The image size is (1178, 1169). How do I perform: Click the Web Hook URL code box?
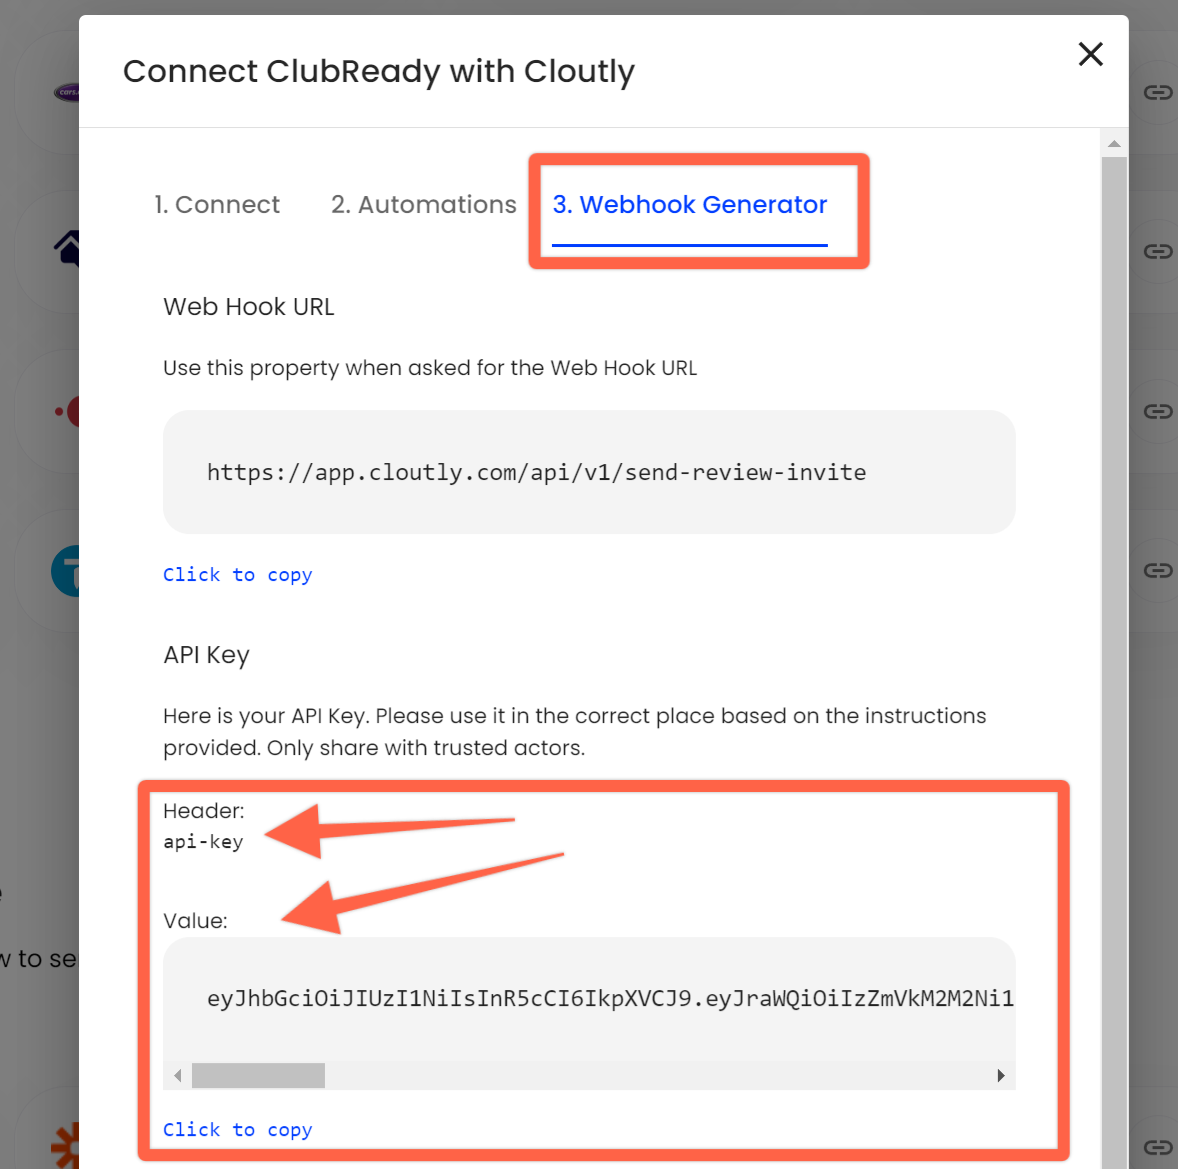click(x=589, y=472)
